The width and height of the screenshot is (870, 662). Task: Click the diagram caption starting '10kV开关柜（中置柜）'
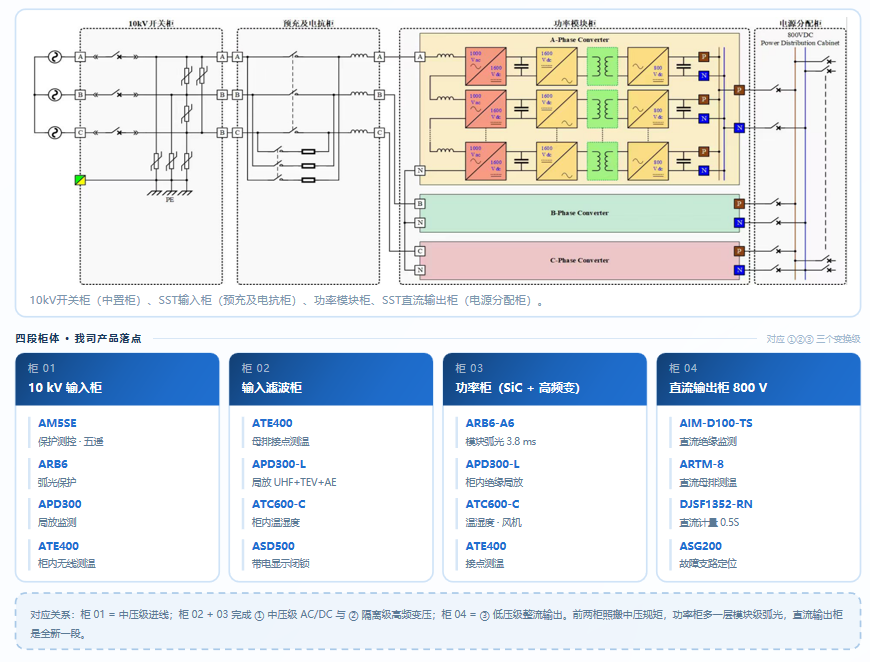click(x=286, y=300)
